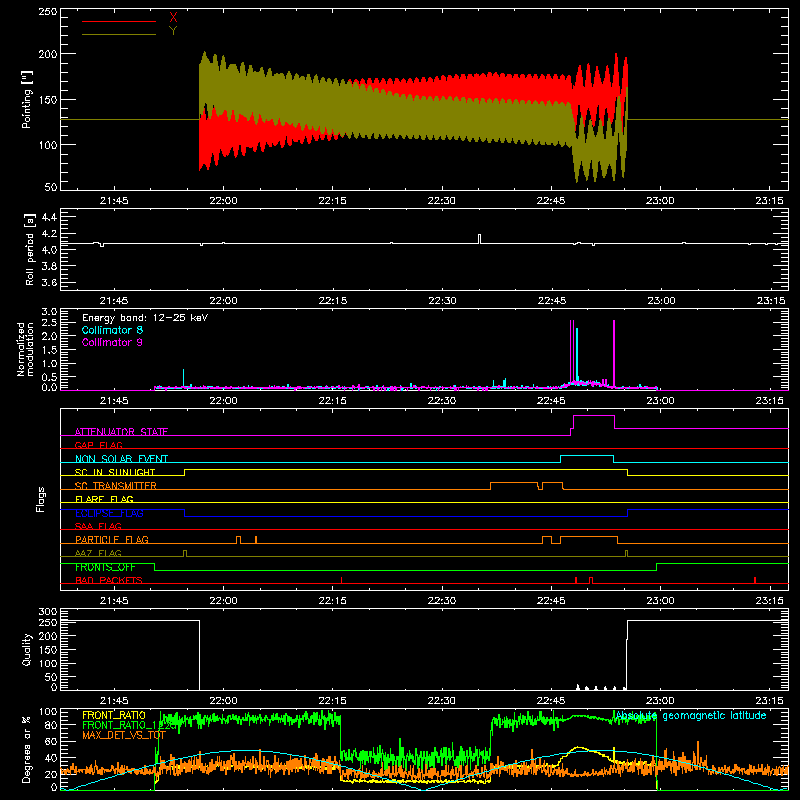This screenshot has width=800, height=800.
Task: Click the SC_TRANSMITTER flag label
Action: click(x=116, y=486)
